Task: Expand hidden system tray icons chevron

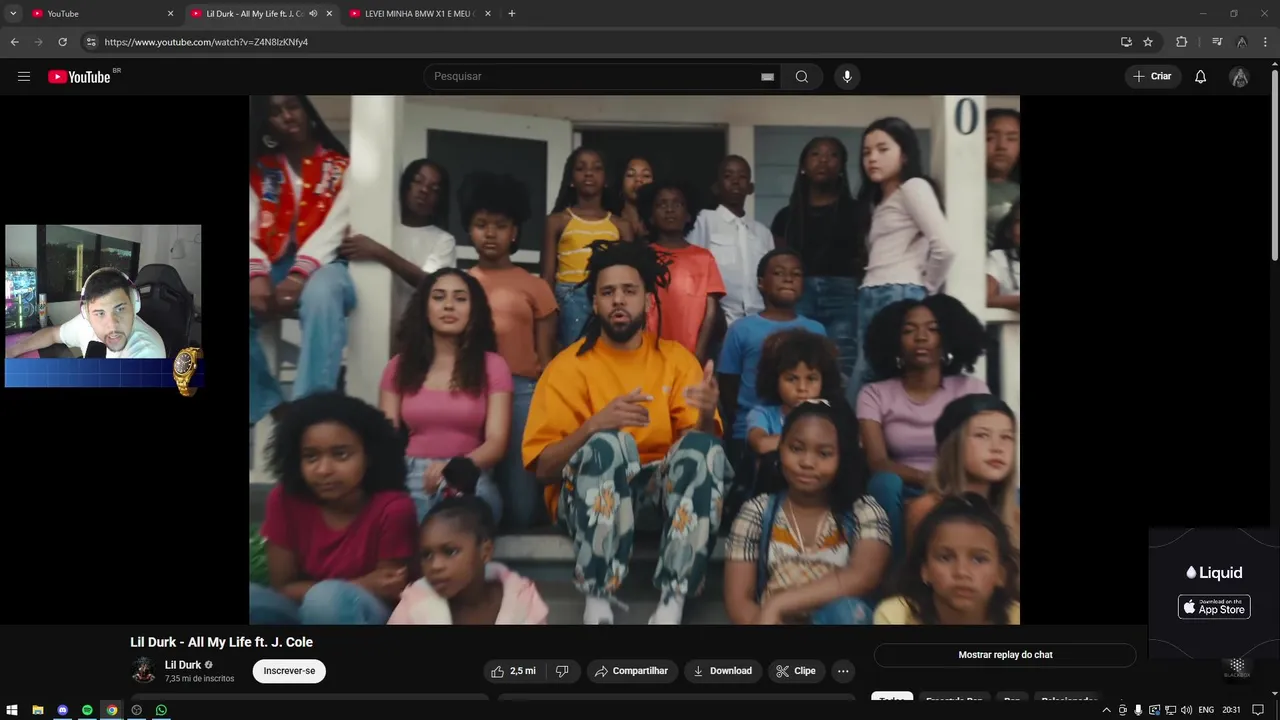Action: [1106, 710]
